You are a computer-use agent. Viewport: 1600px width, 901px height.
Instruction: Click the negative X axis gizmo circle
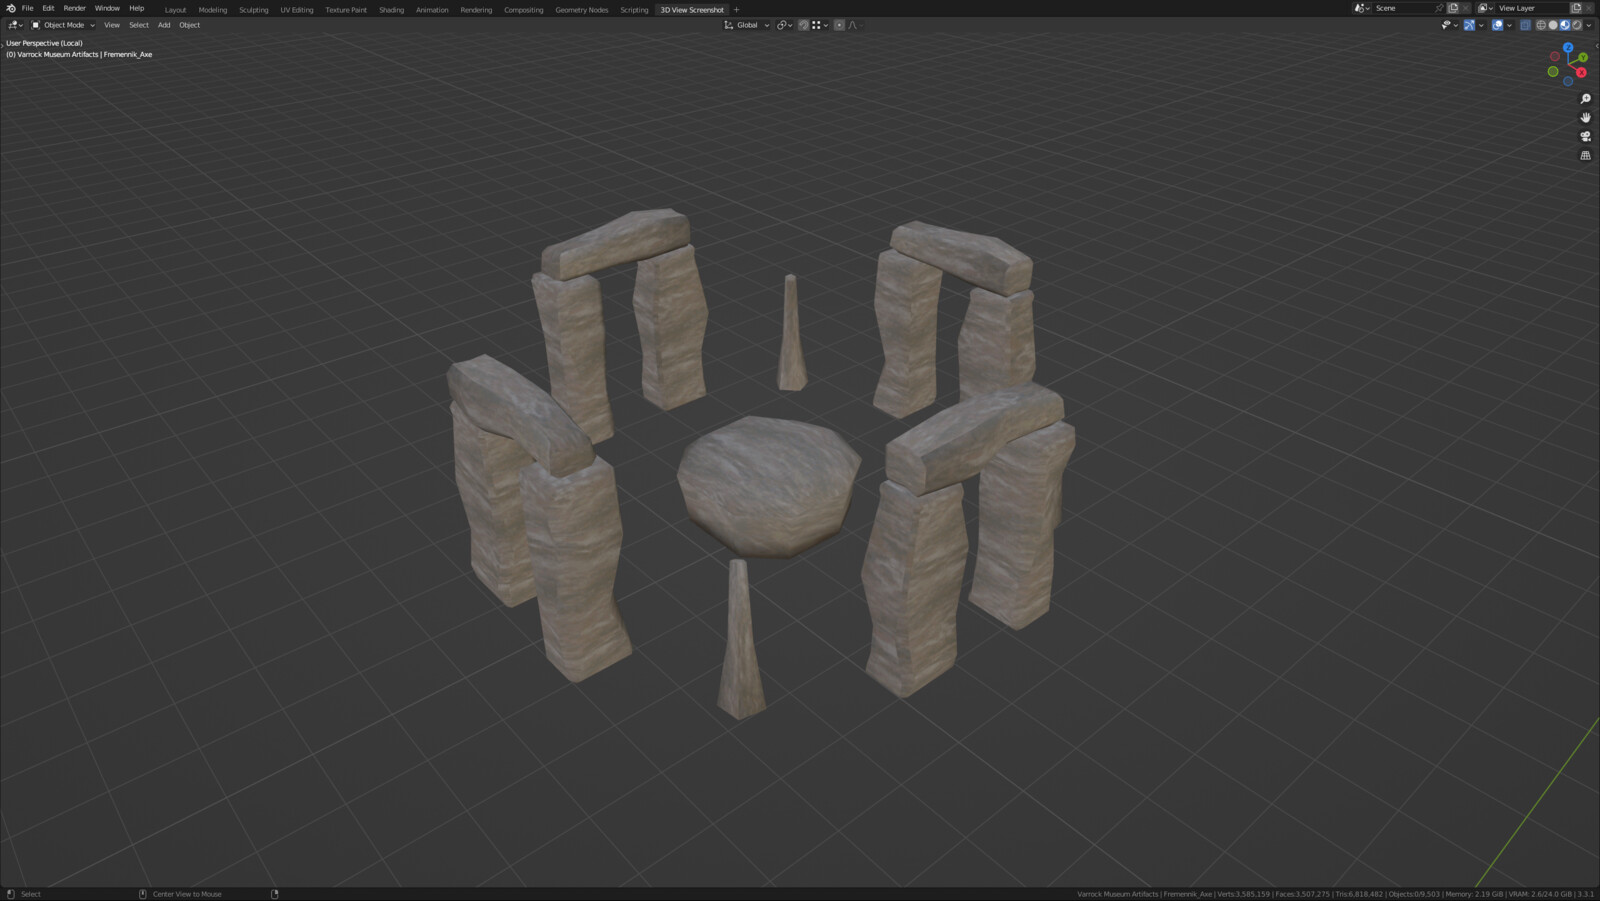[x=1555, y=56]
